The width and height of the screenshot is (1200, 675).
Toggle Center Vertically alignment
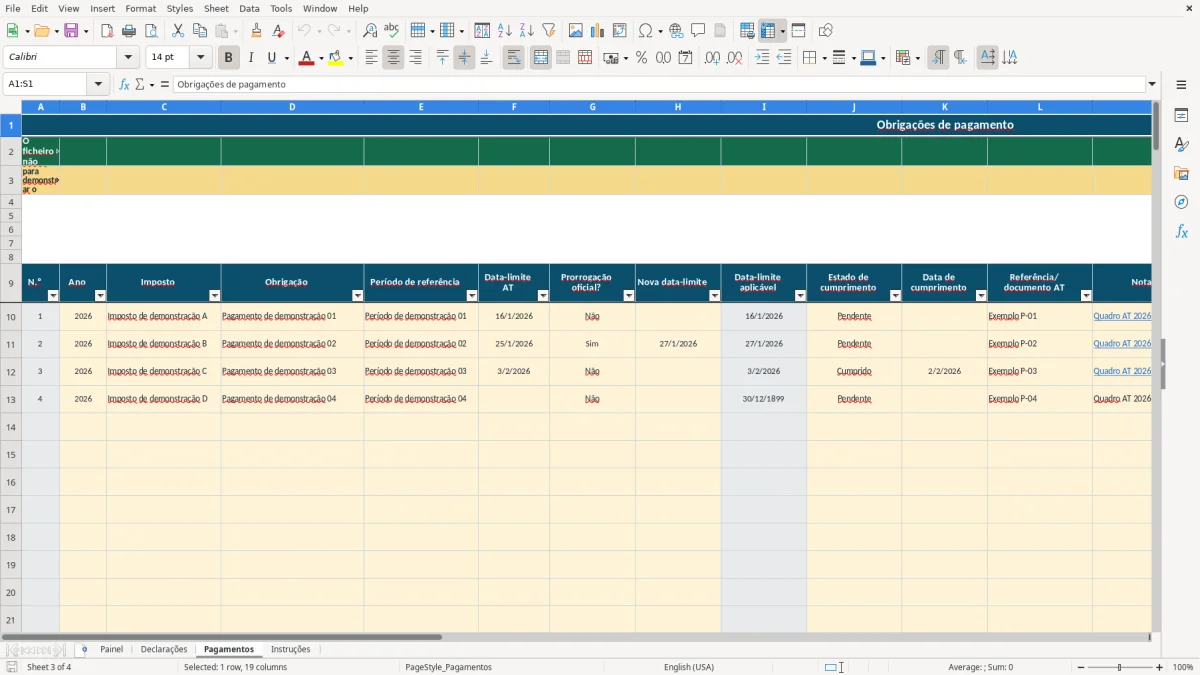click(x=464, y=58)
